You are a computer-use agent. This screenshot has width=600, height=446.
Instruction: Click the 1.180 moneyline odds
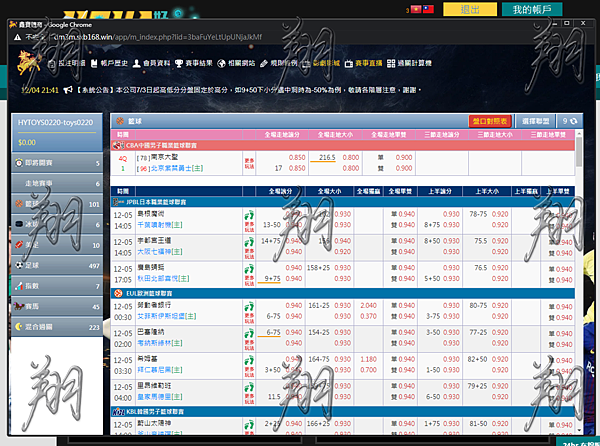click(x=368, y=359)
